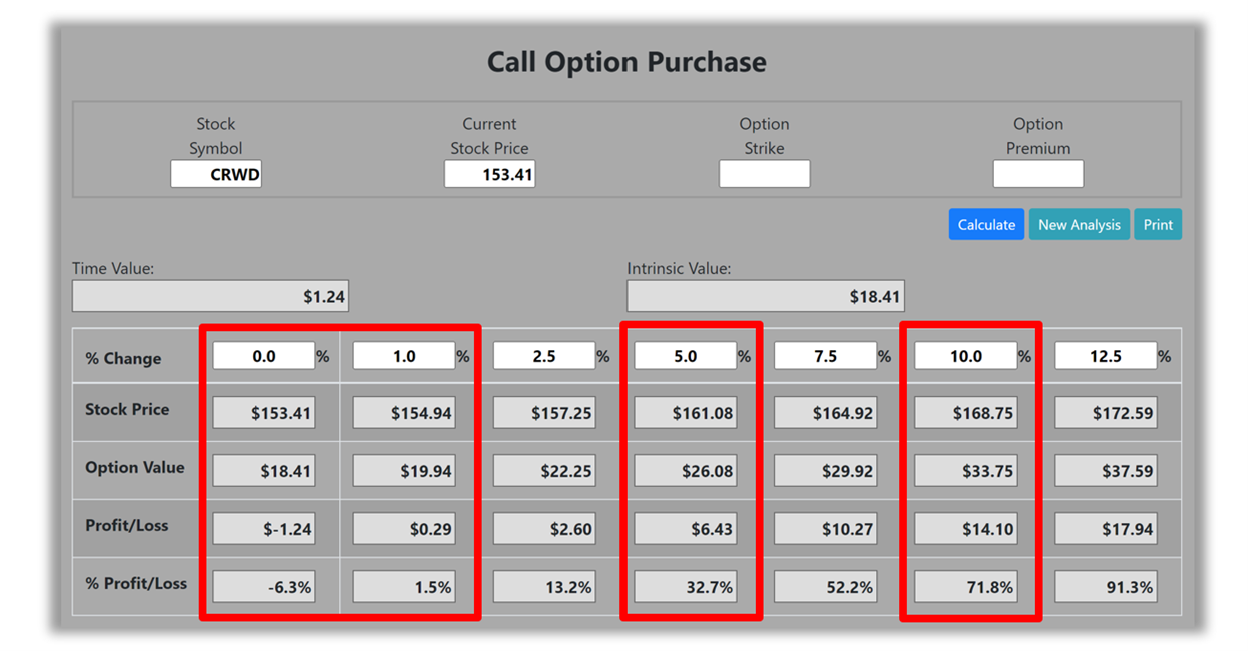Click the $161.08 stock price cell
Viewport: 1248px width, 651px height.
click(686, 413)
